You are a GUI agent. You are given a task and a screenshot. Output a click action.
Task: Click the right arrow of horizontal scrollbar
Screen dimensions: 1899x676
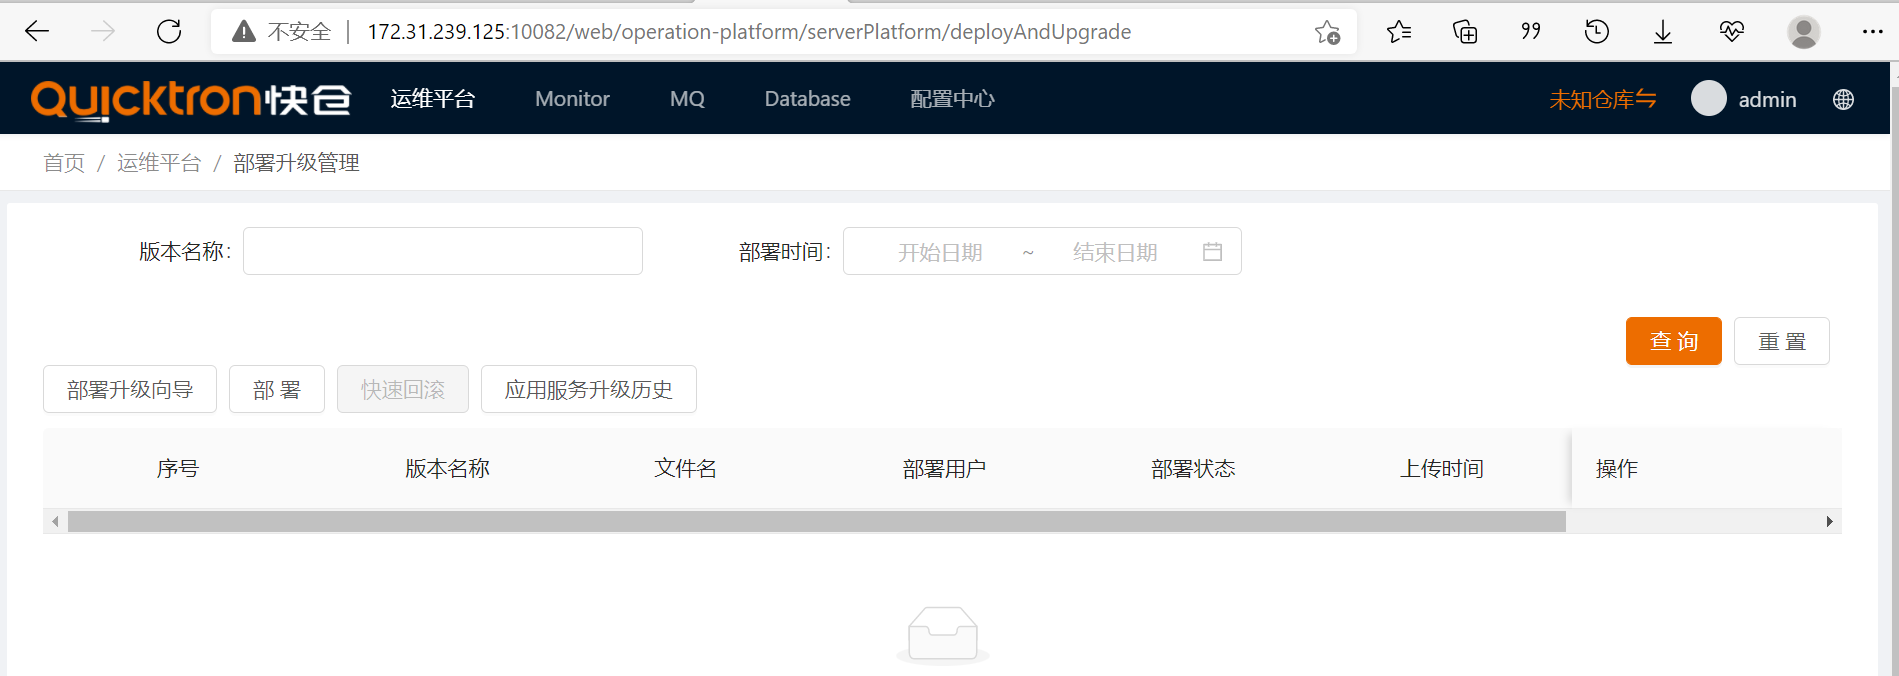(1830, 521)
